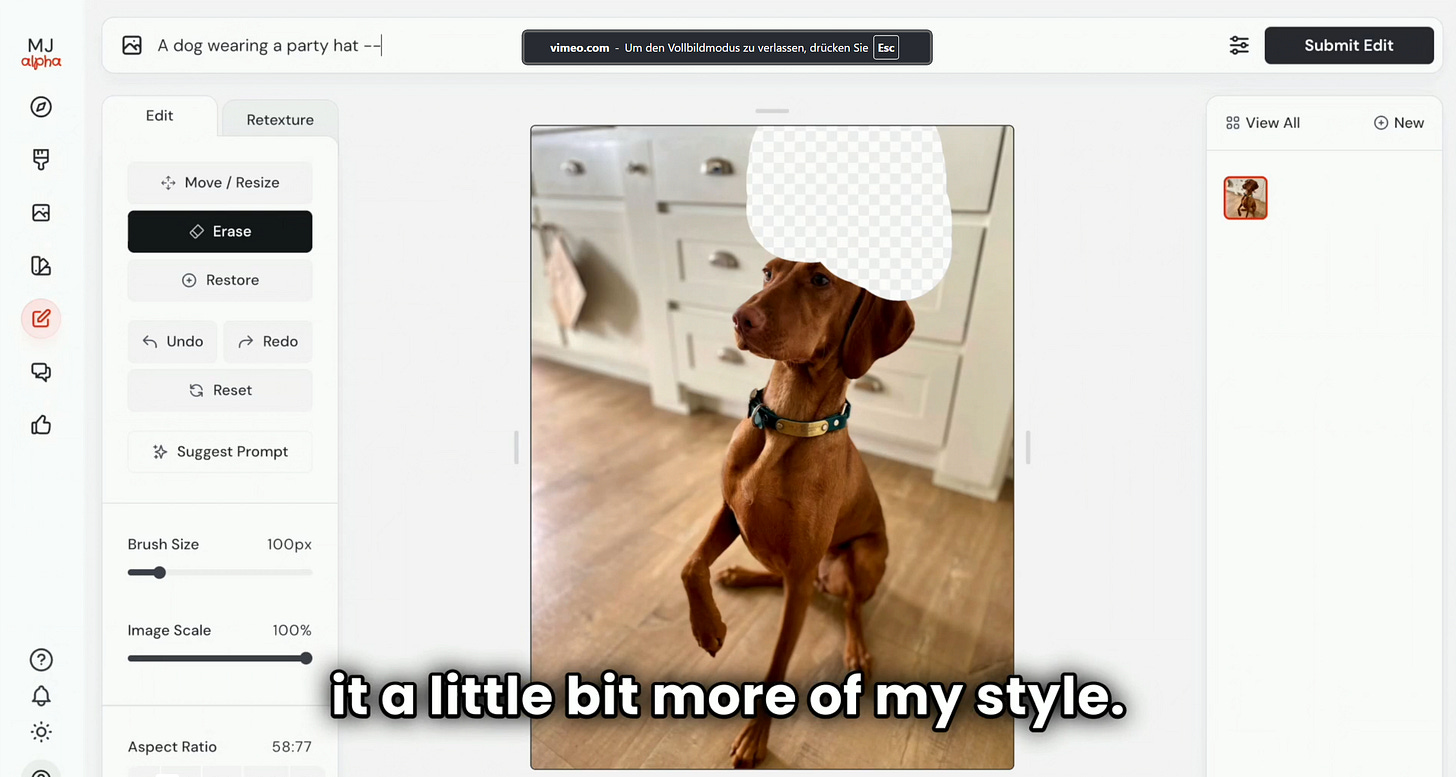Open the Explore compass icon in sidebar
1456x777 pixels.
point(41,107)
